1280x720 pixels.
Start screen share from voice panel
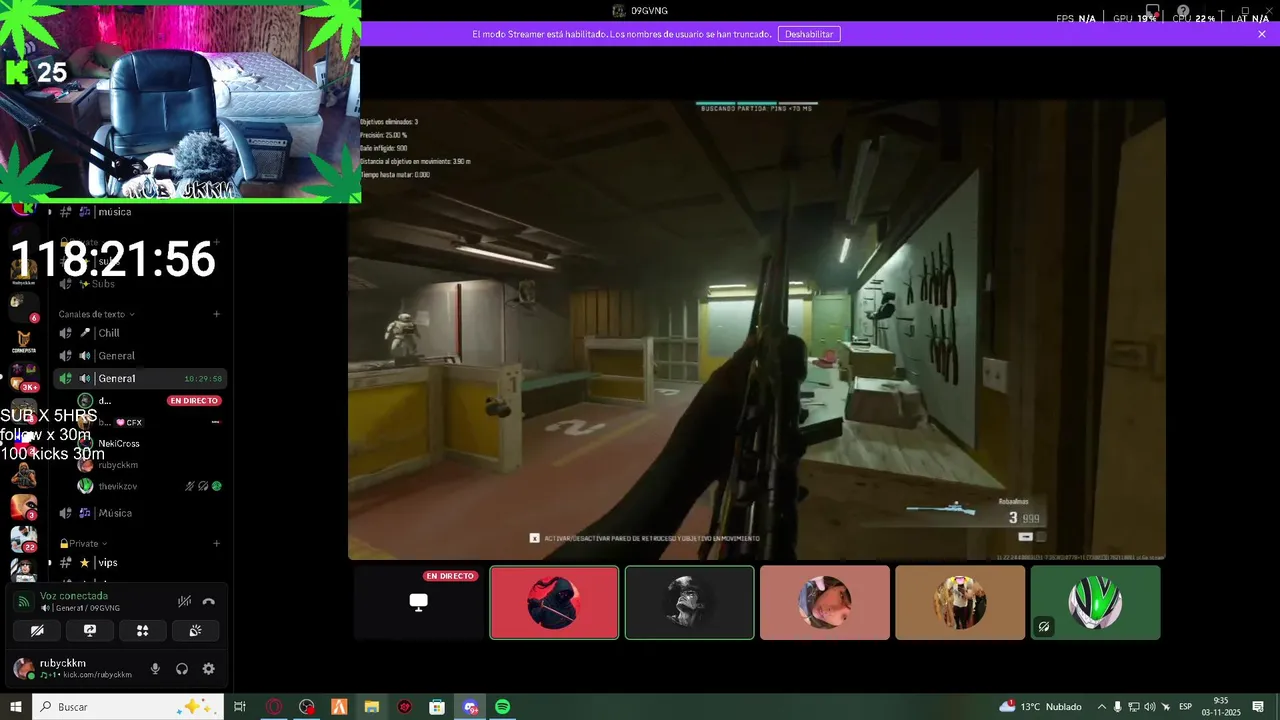(x=89, y=631)
